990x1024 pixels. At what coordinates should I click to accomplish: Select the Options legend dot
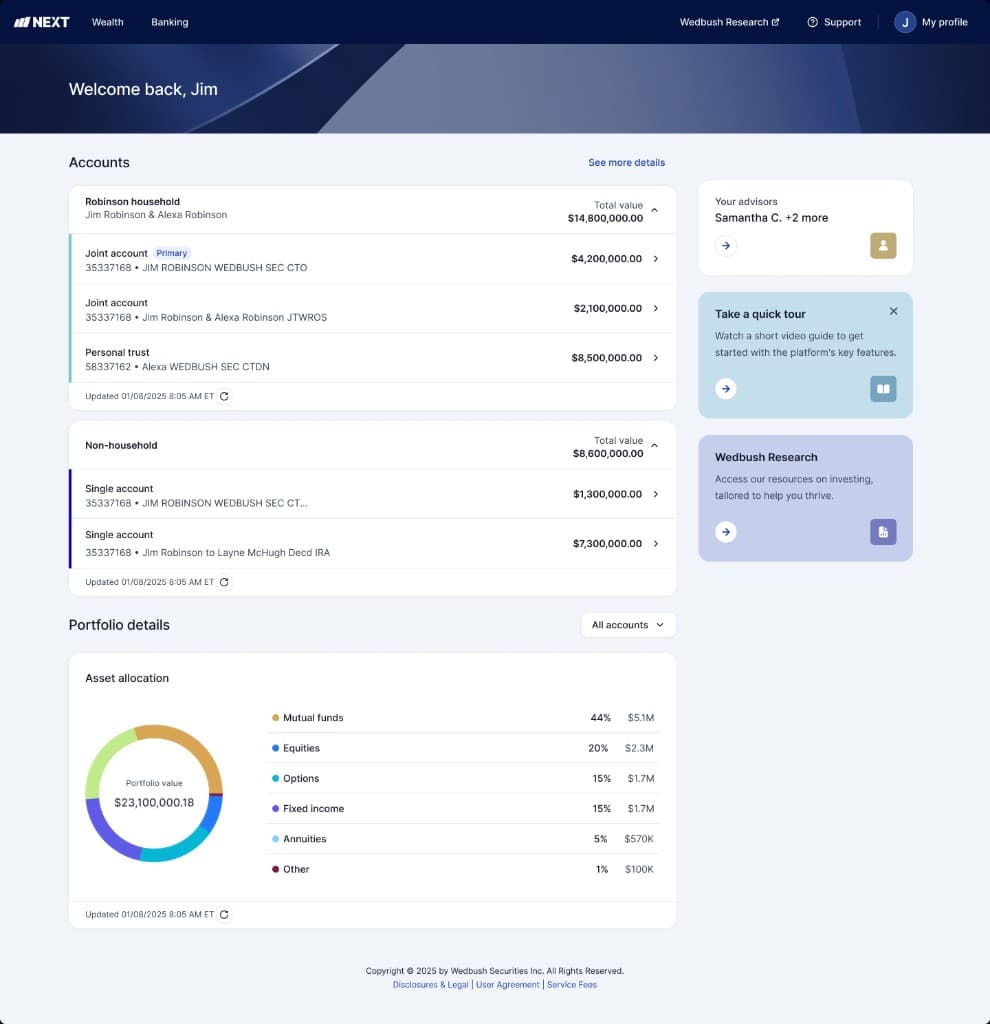tap(276, 778)
